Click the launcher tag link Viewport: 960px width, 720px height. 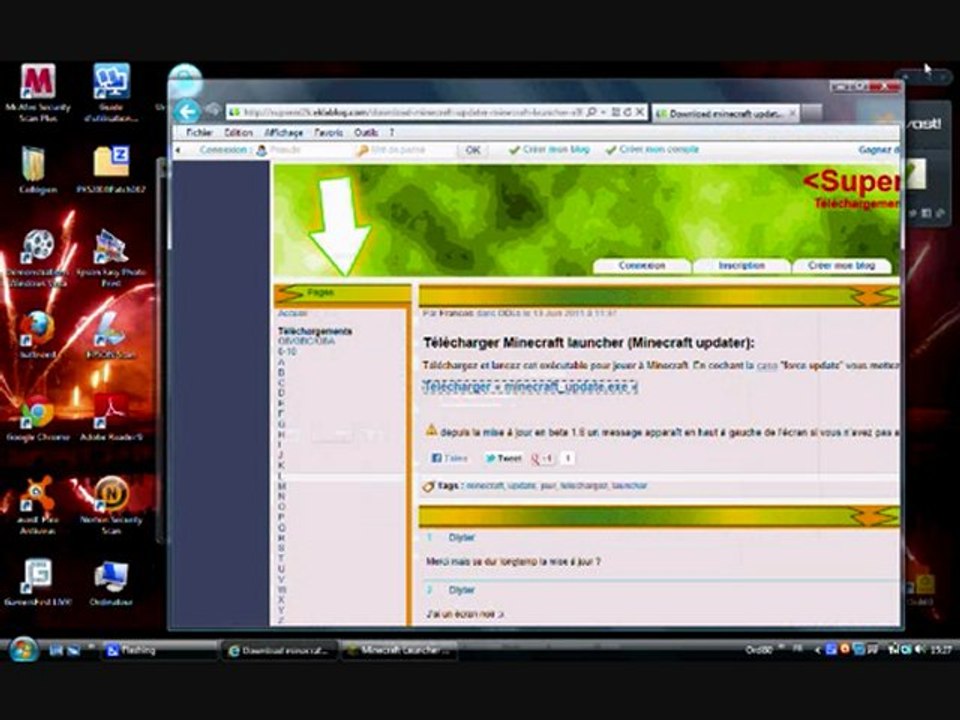(x=629, y=486)
